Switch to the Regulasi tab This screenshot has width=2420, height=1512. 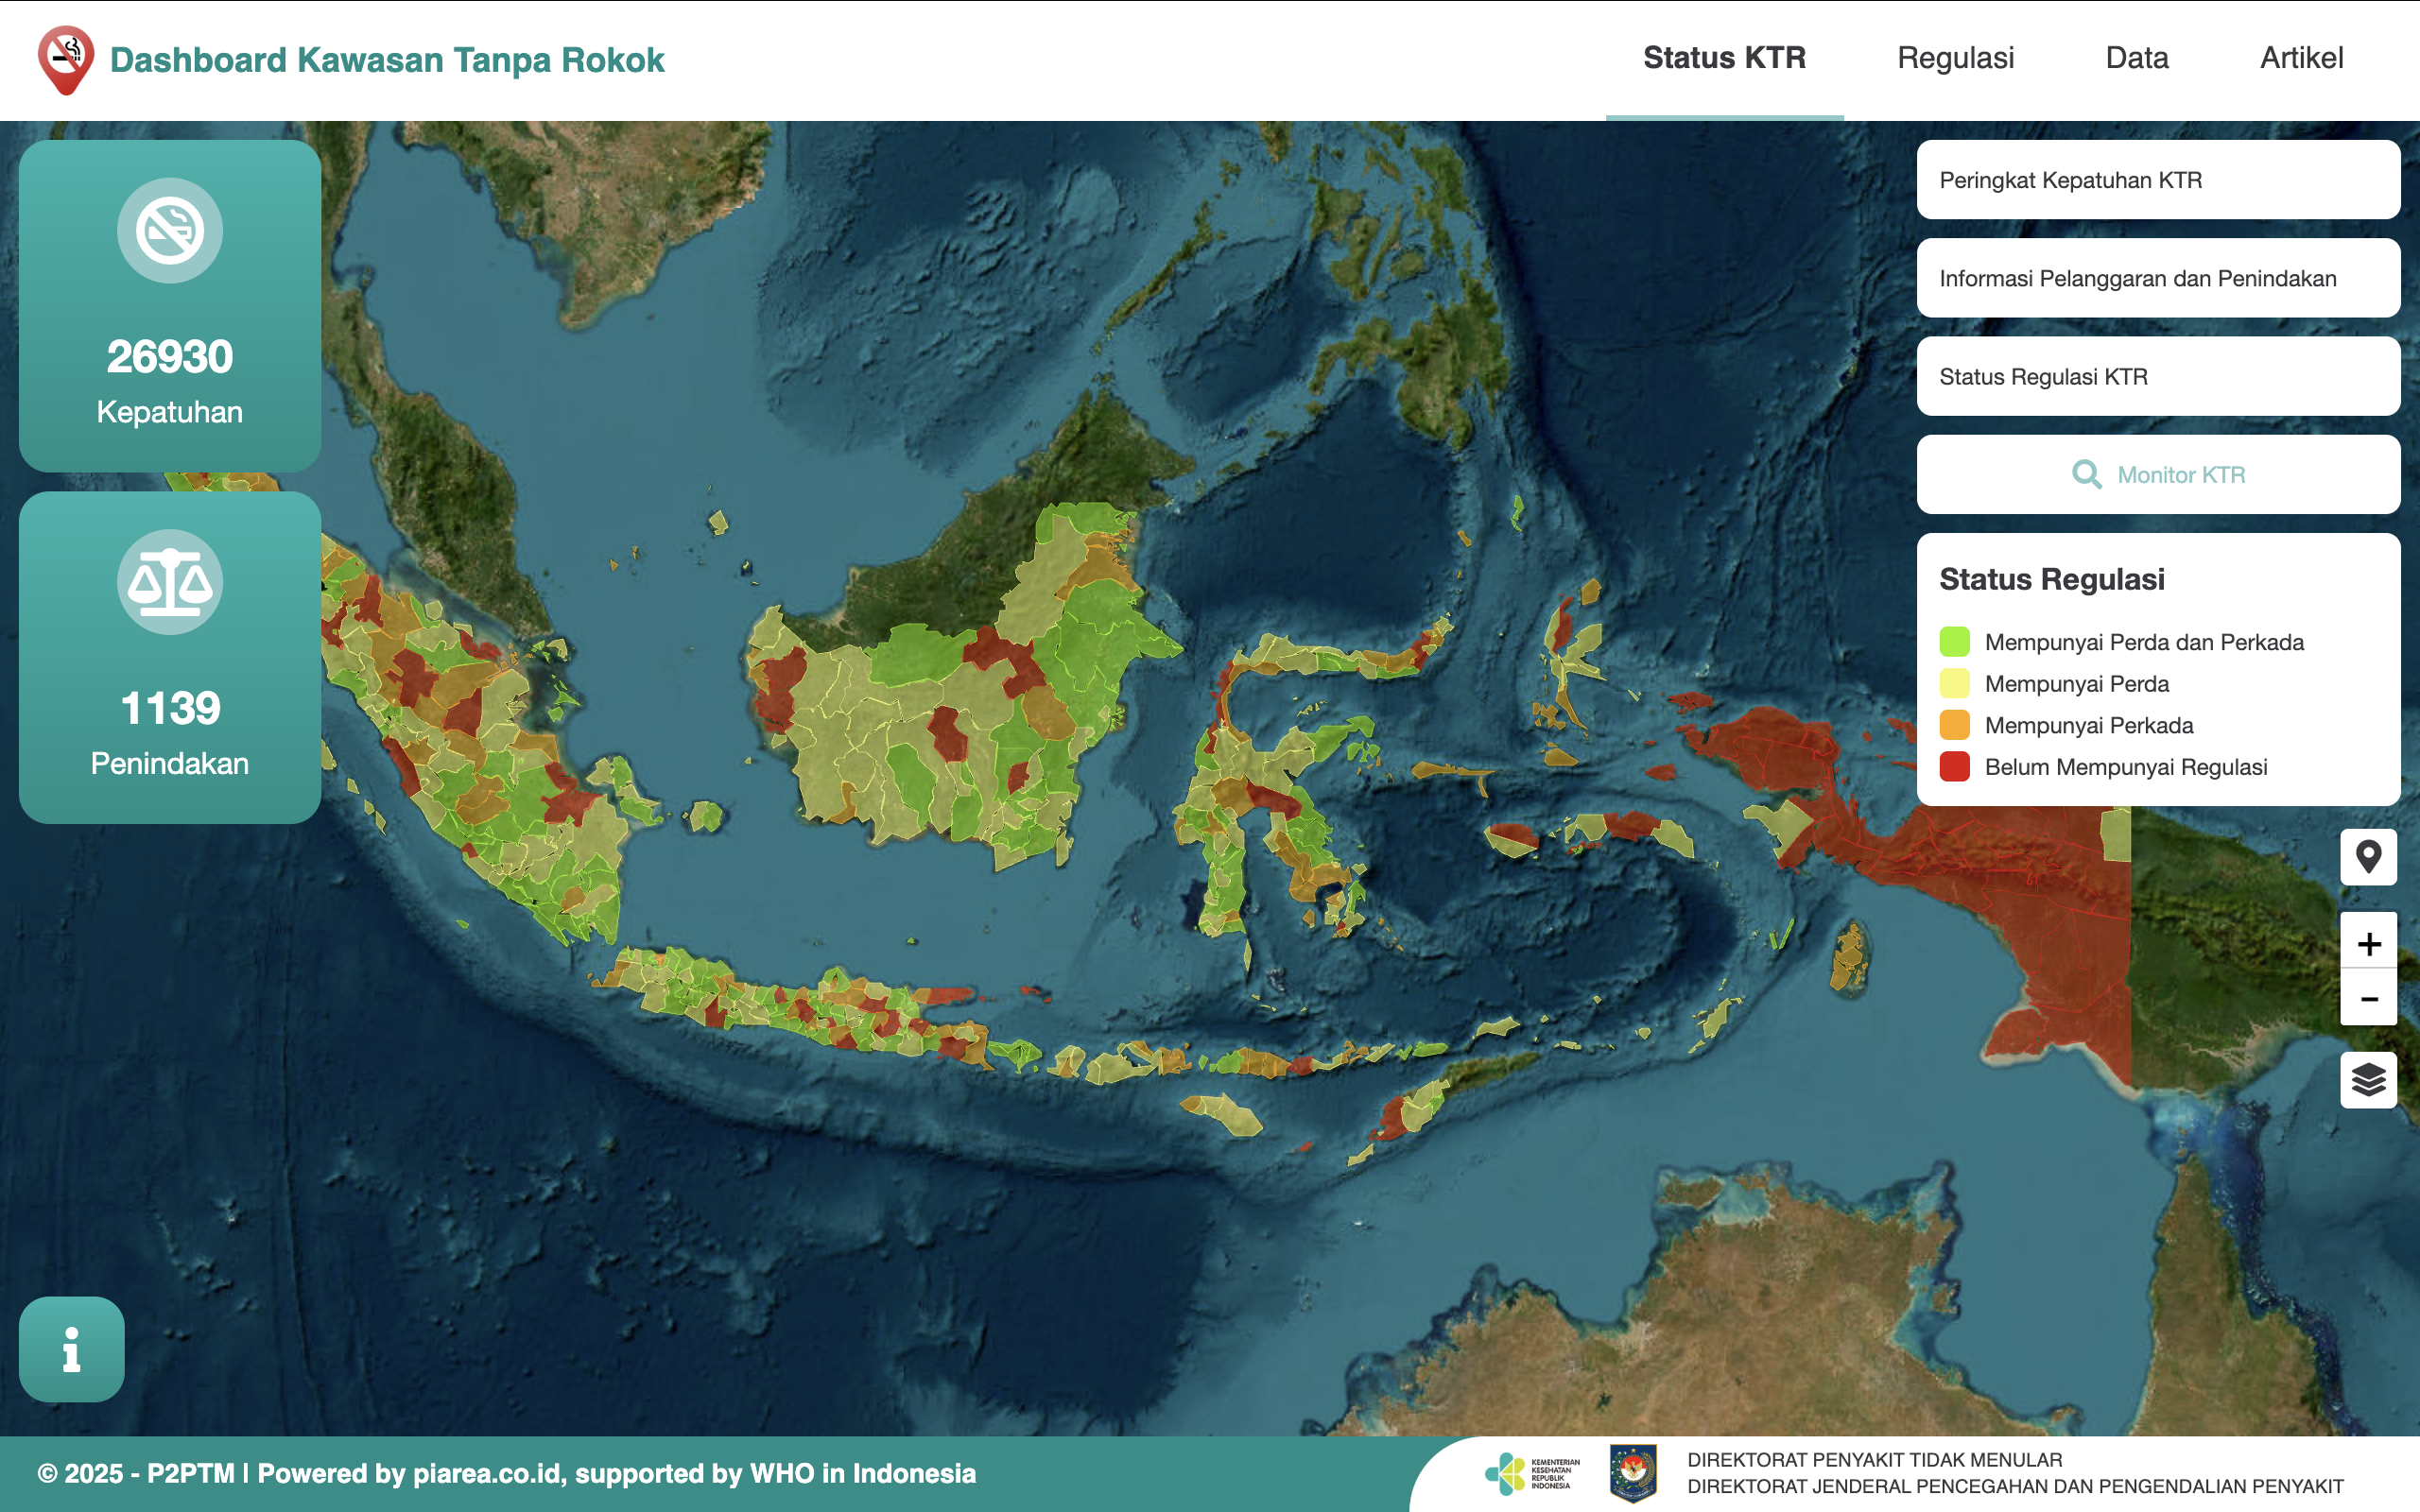[1955, 58]
